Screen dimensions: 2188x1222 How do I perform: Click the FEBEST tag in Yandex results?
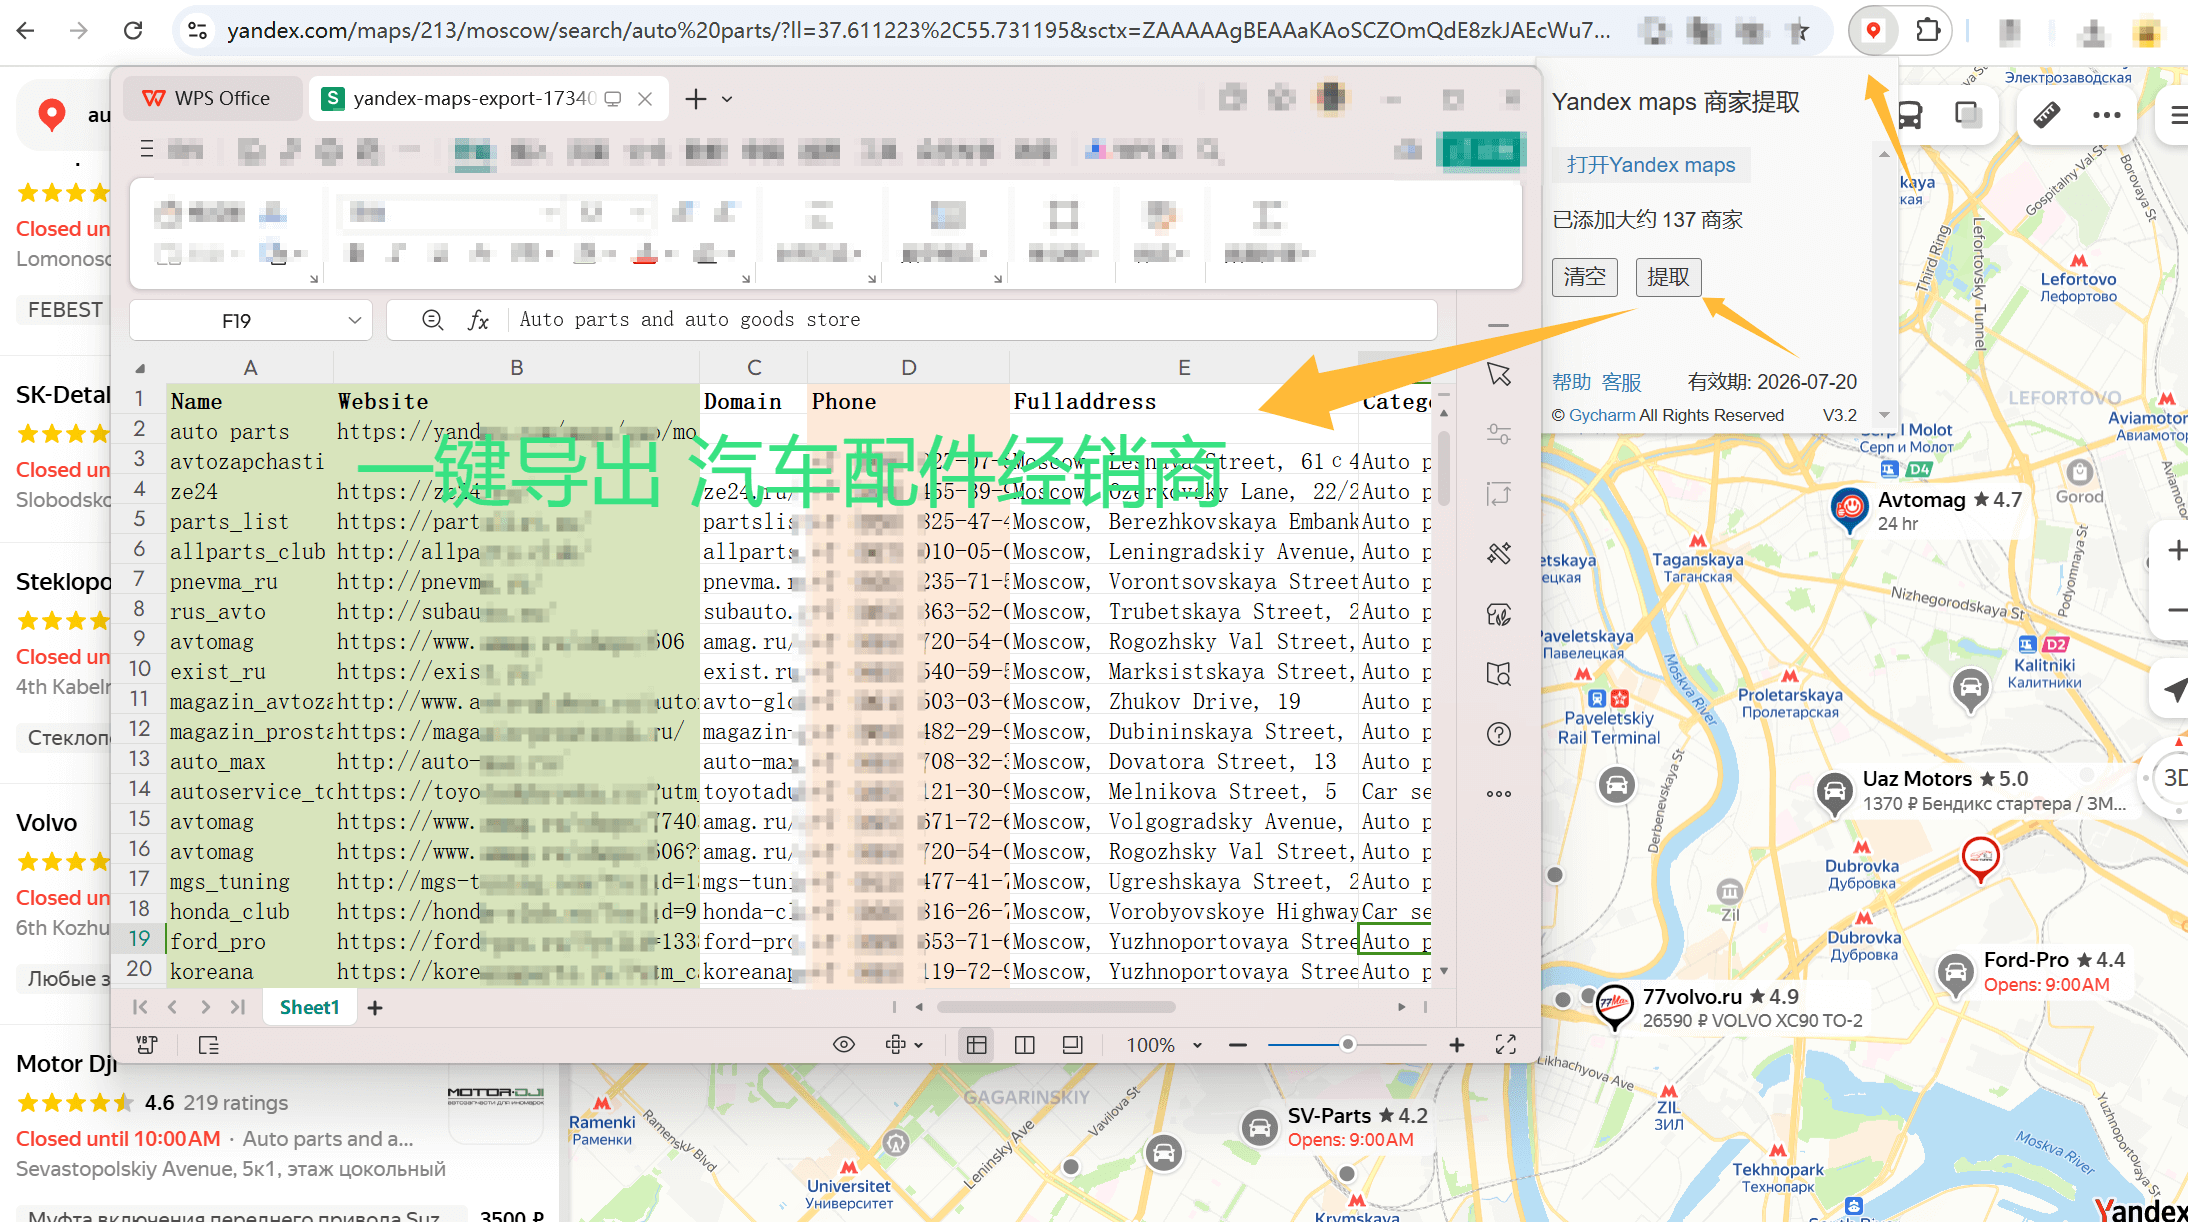pos(64,310)
